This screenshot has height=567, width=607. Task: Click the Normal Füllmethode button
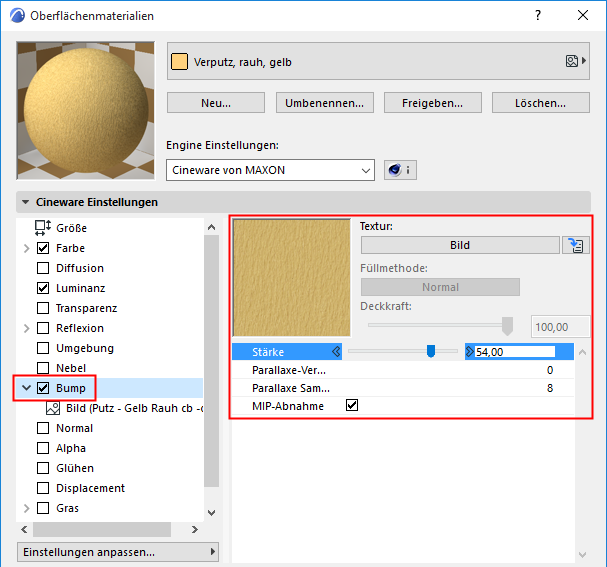pyautogui.click(x=440, y=287)
